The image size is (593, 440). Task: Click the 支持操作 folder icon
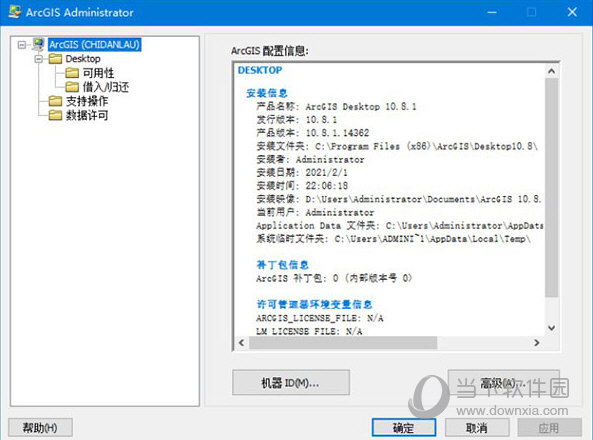click(x=56, y=101)
